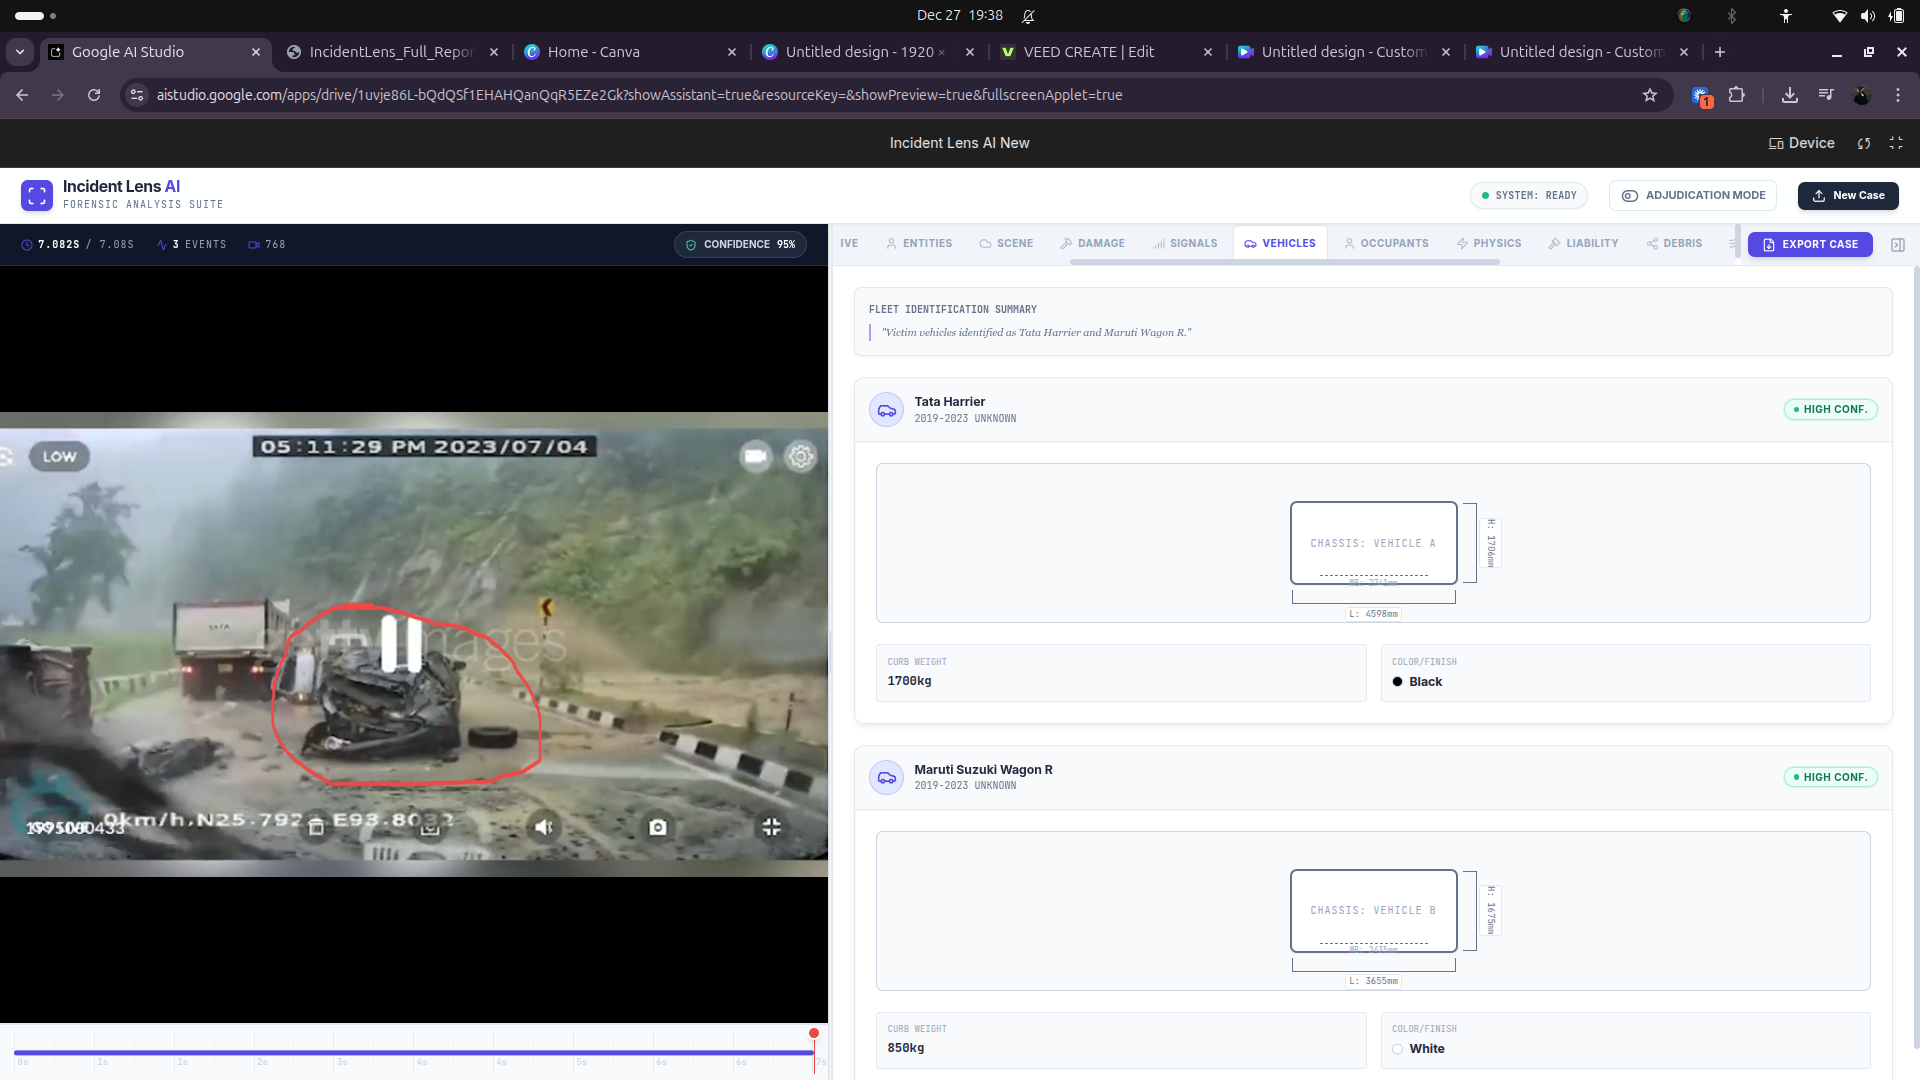This screenshot has width=1920, height=1080.
Task: Click the video recorder icon overlay
Action: [x=756, y=457]
